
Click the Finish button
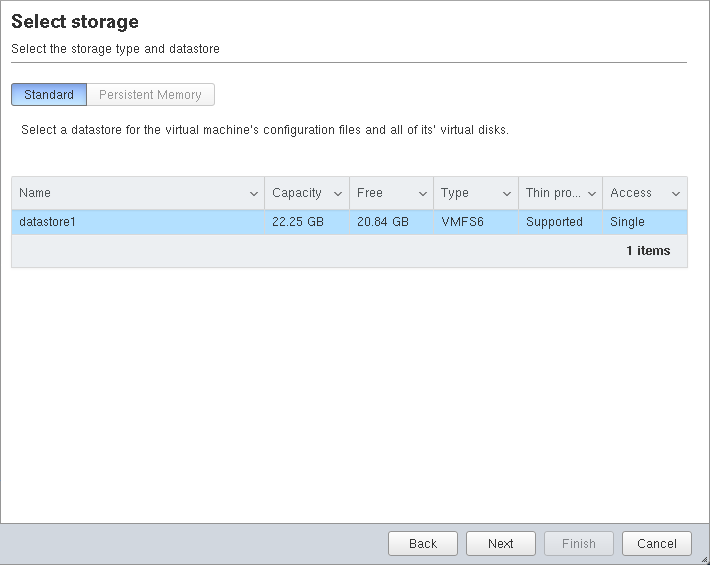579,543
